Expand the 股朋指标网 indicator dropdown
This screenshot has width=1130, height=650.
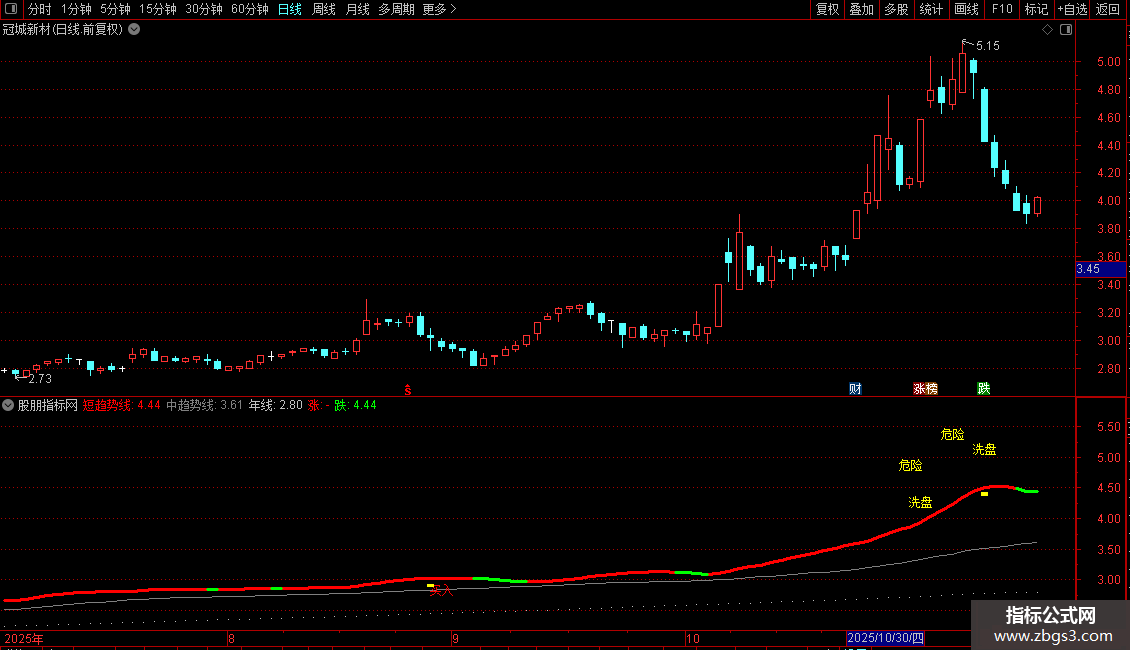point(8,405)
